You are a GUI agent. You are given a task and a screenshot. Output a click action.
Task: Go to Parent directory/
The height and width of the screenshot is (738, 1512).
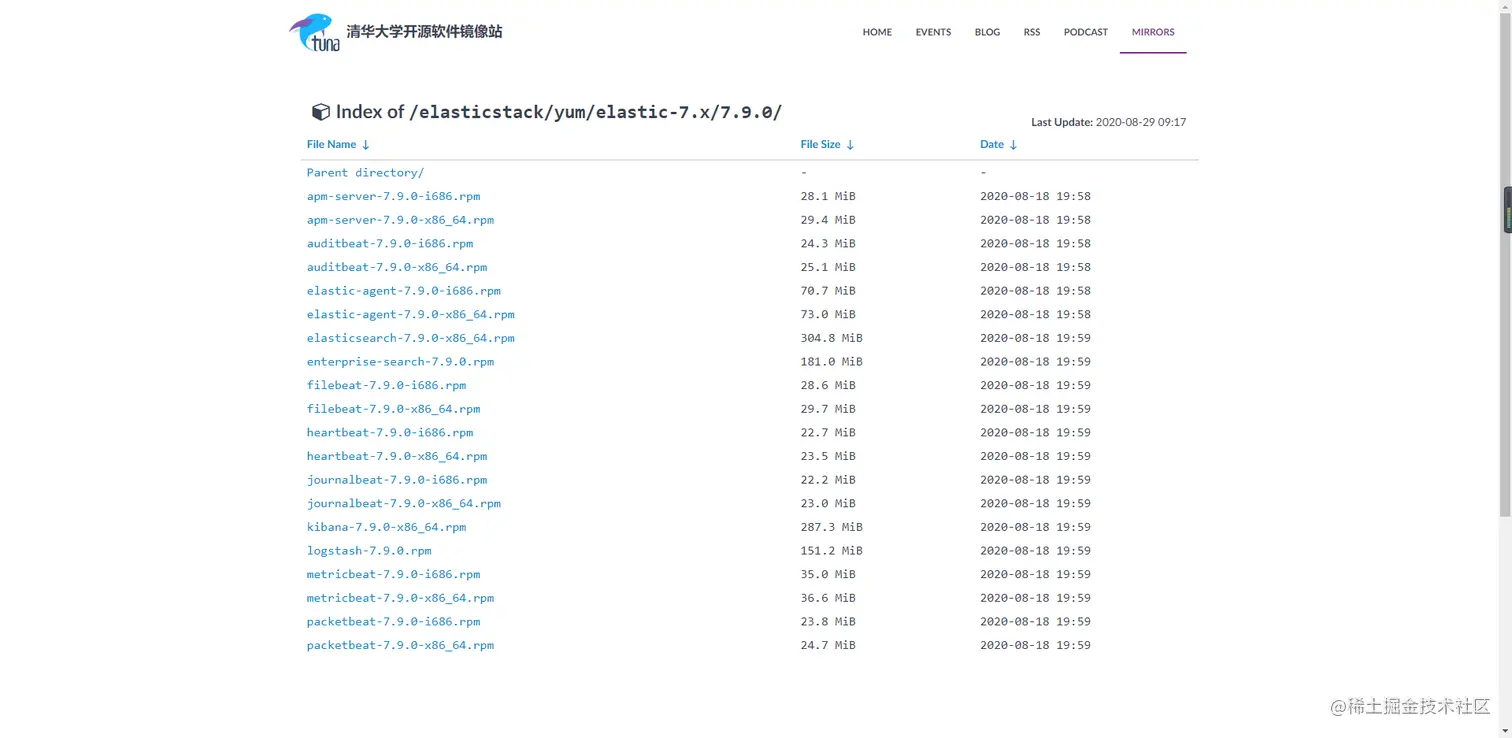365,173
